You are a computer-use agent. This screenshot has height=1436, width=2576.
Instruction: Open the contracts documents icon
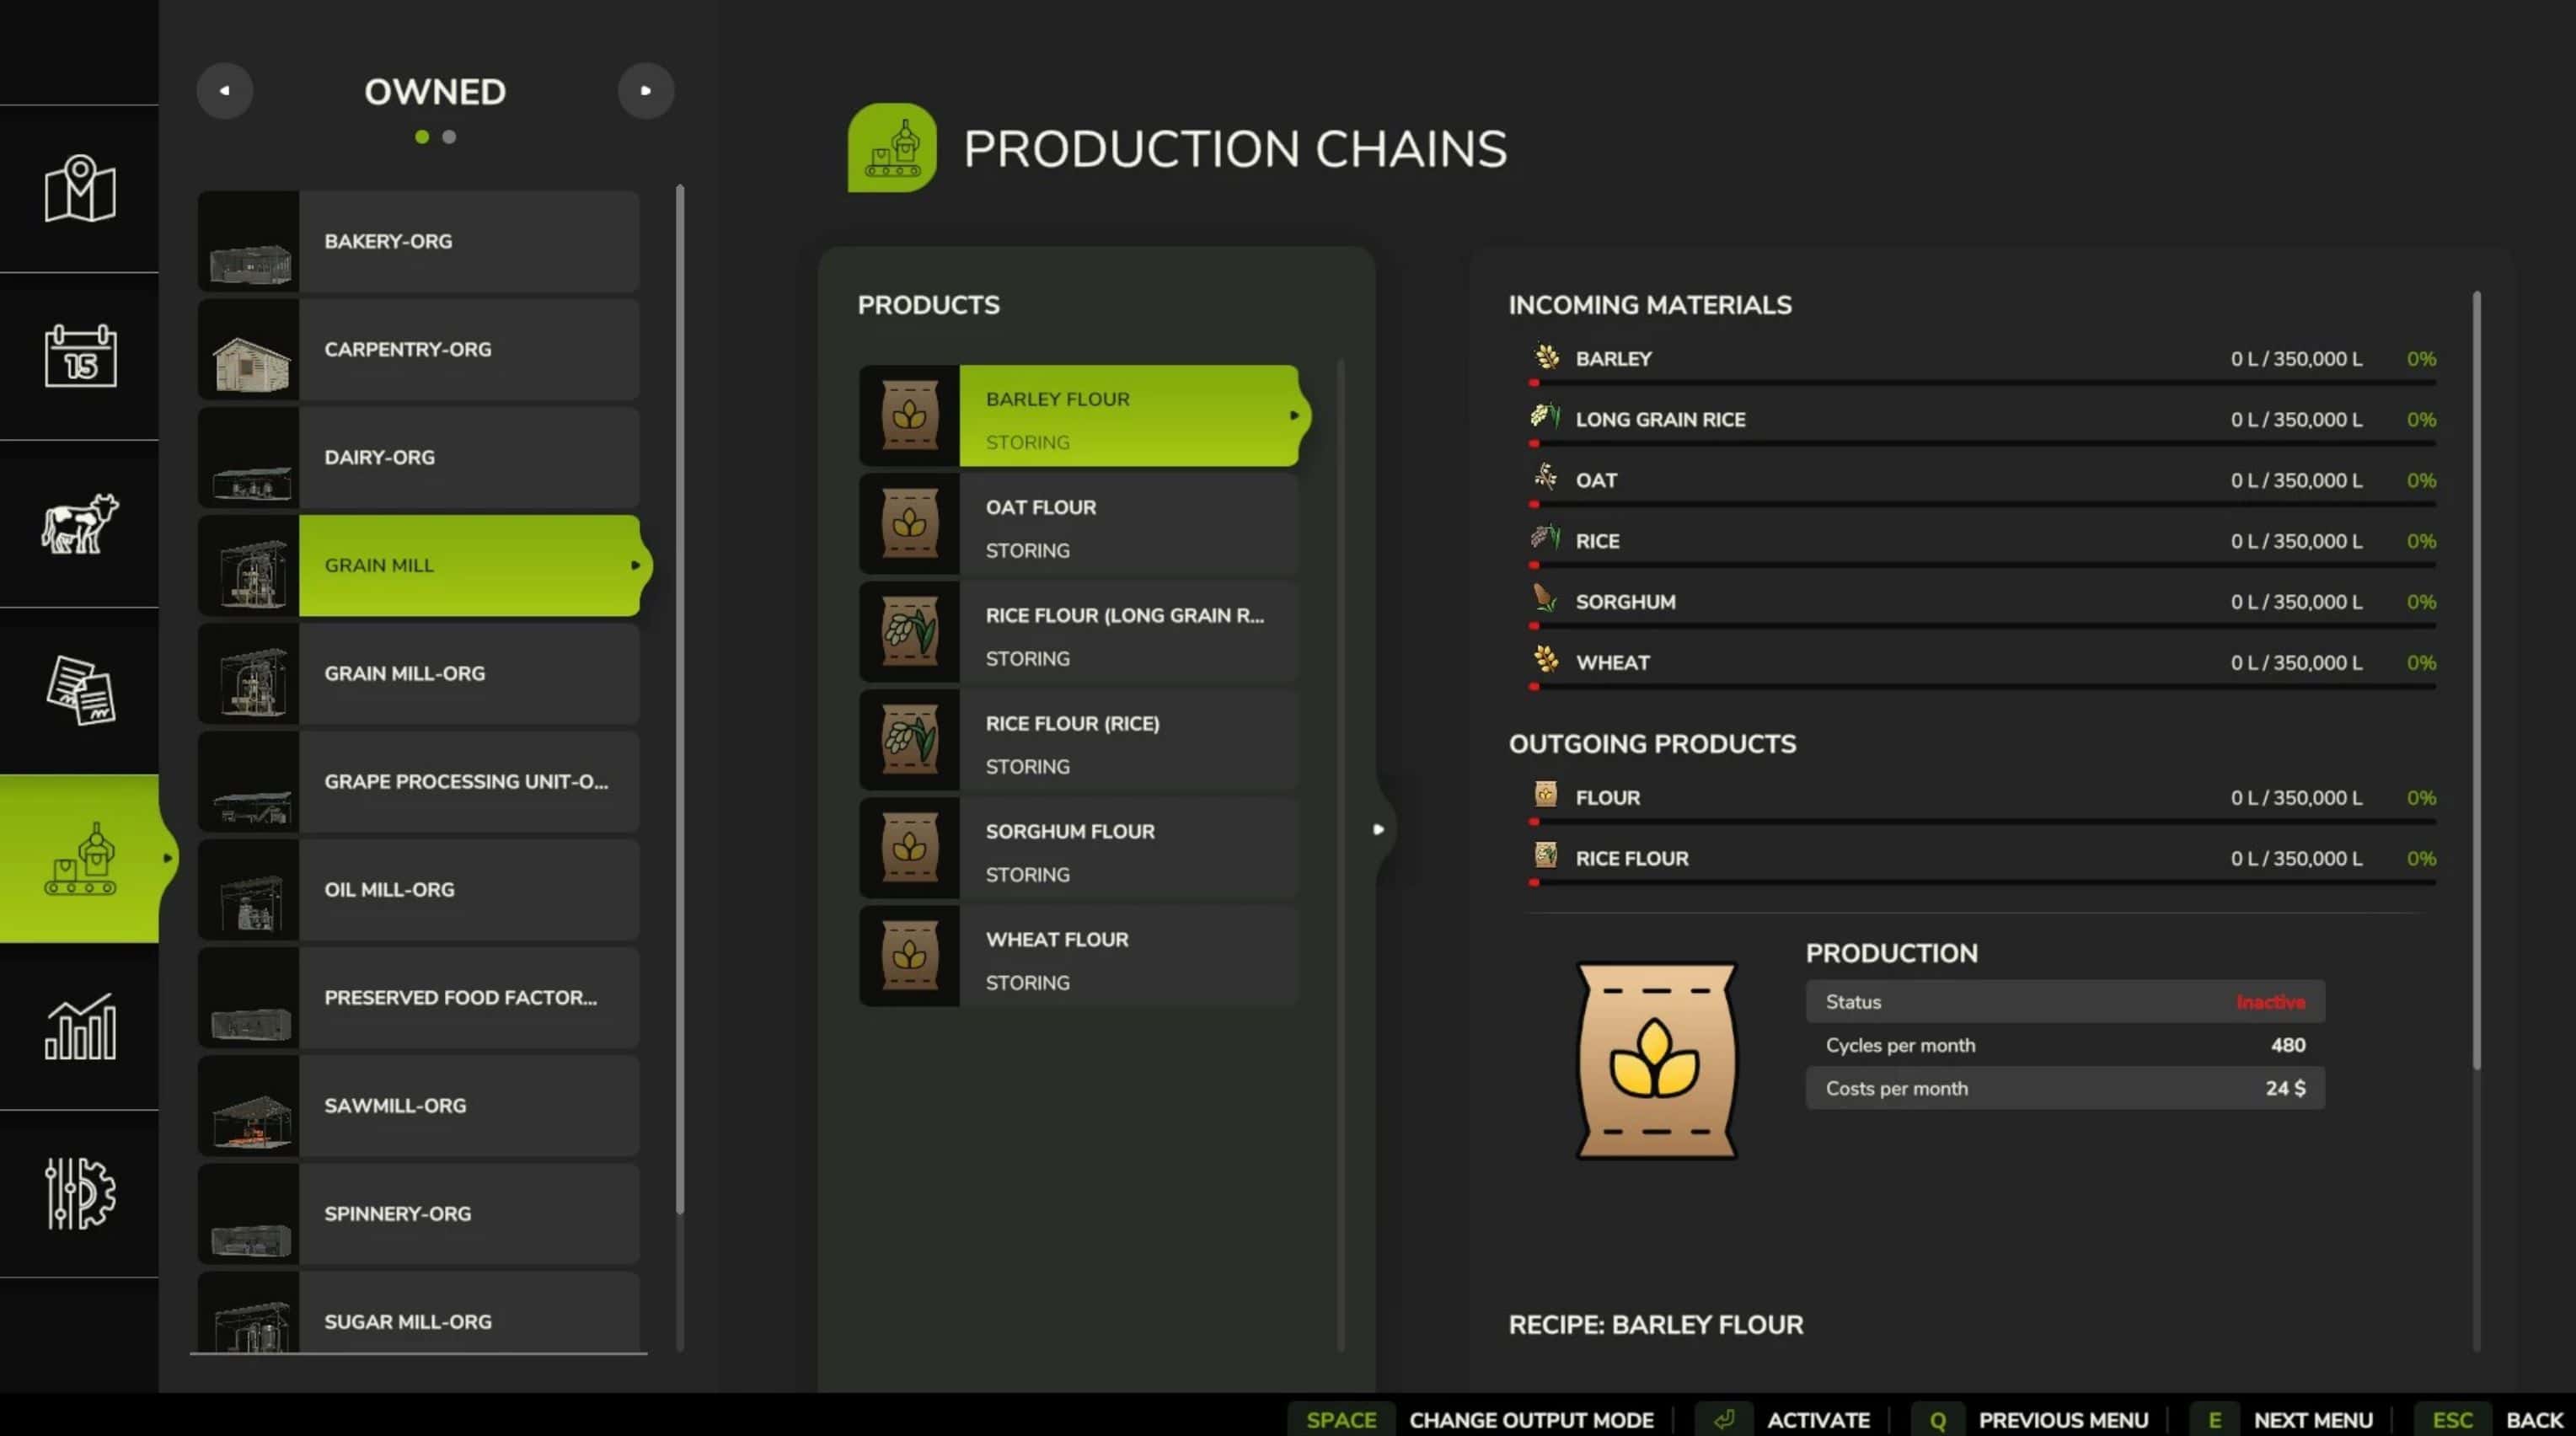point(80,690)
